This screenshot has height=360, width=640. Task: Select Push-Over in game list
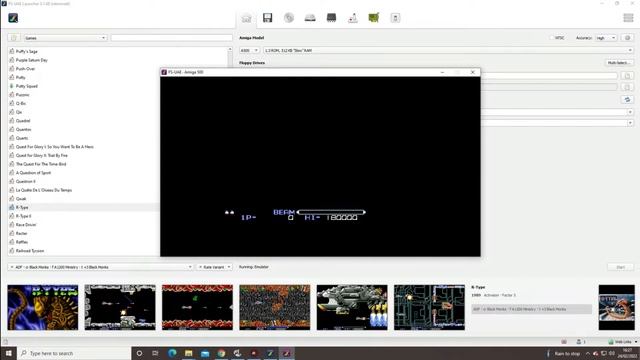coord(25,69)
